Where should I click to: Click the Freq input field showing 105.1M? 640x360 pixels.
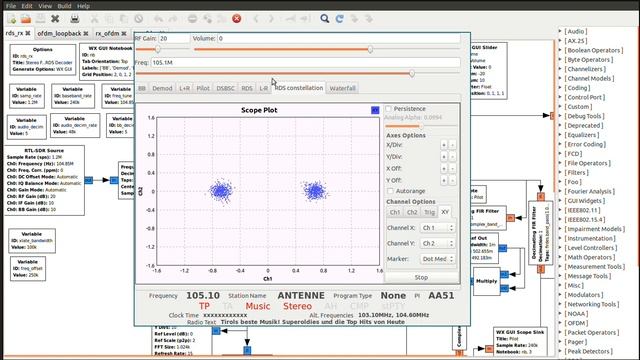[x=305, y=62]
